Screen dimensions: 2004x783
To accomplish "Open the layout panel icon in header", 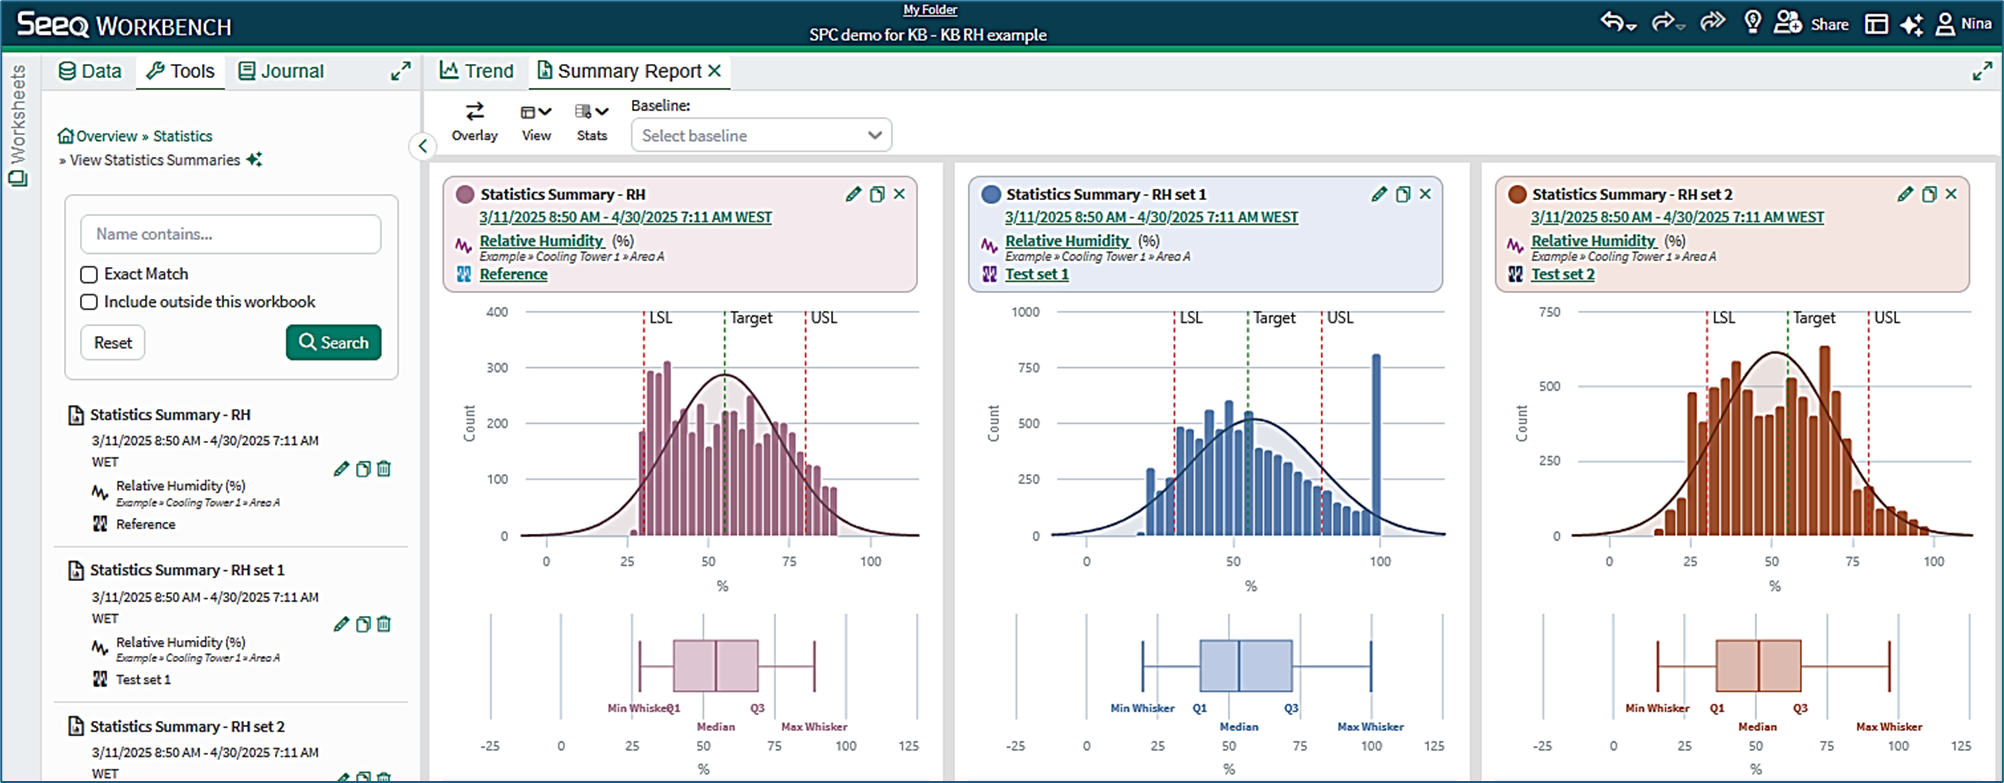I will pos(1876,23).
